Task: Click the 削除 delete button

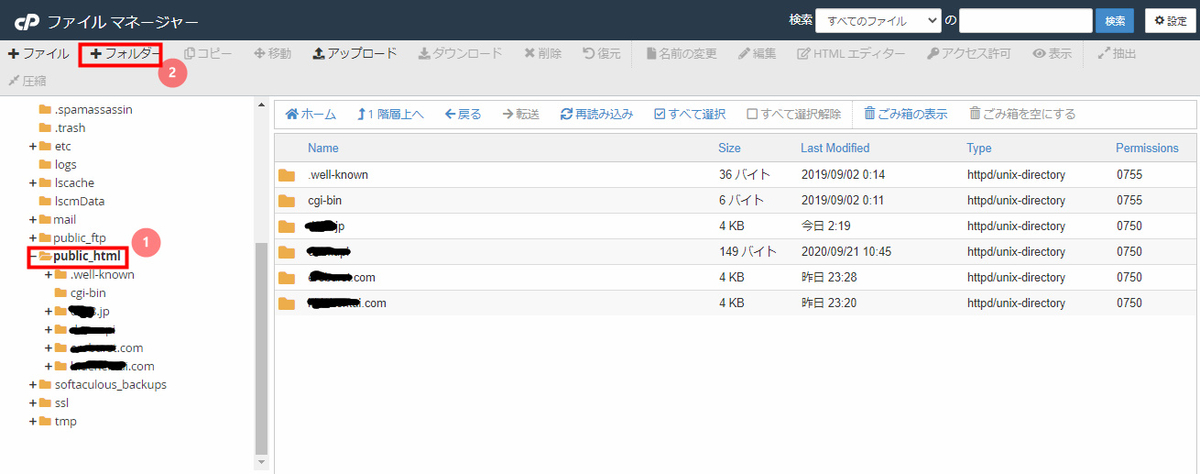Action: (x=543, y=53)
